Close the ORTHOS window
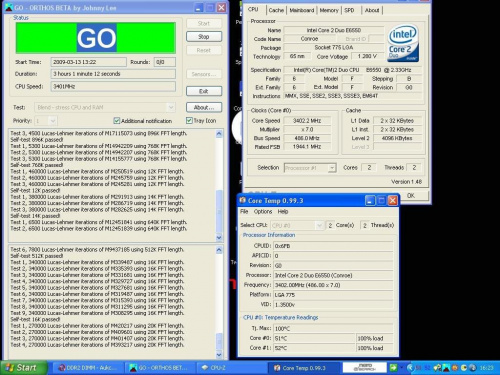This screenshot has width=500, height=375. (221, 7)
